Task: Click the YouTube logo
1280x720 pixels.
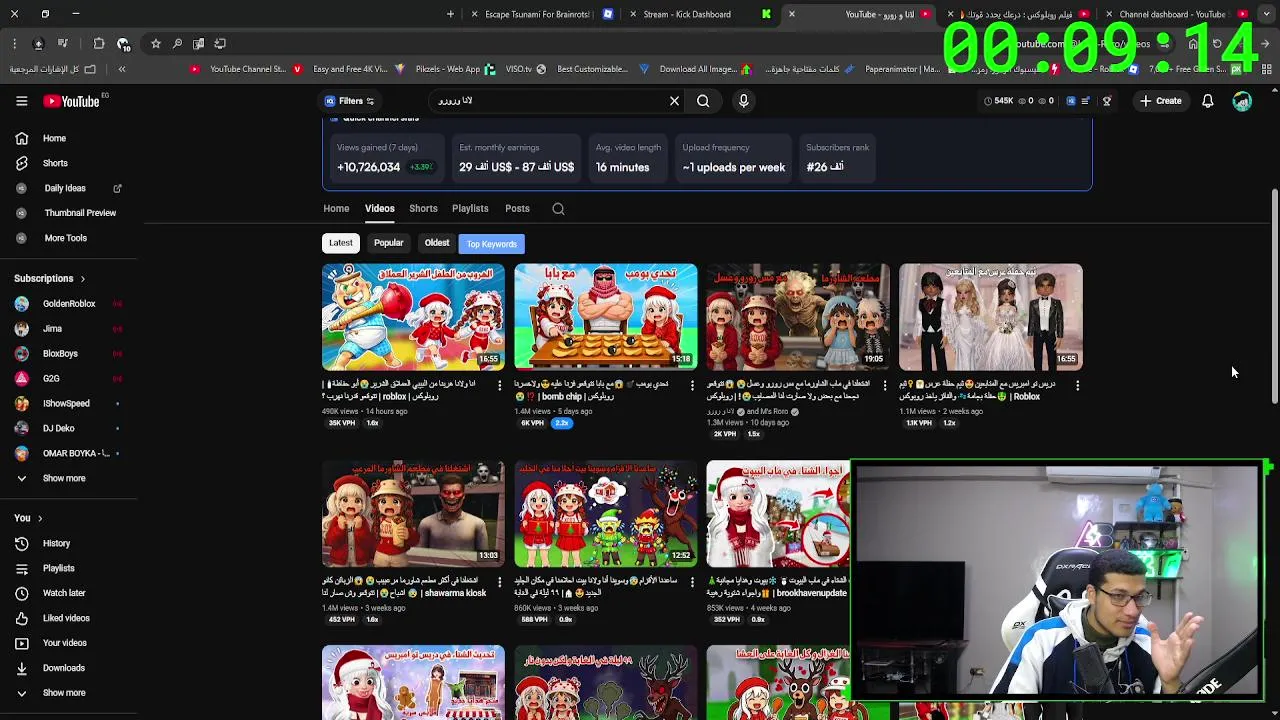Action: [72, 101]
